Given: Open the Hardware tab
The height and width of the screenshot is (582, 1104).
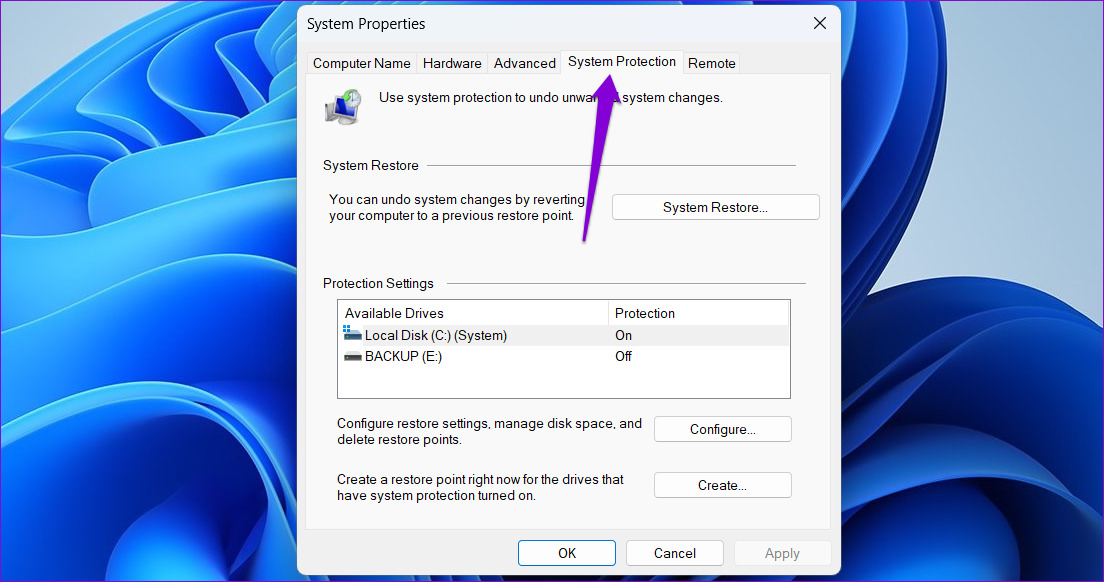Looking at the screenshot, I should 452,63.
